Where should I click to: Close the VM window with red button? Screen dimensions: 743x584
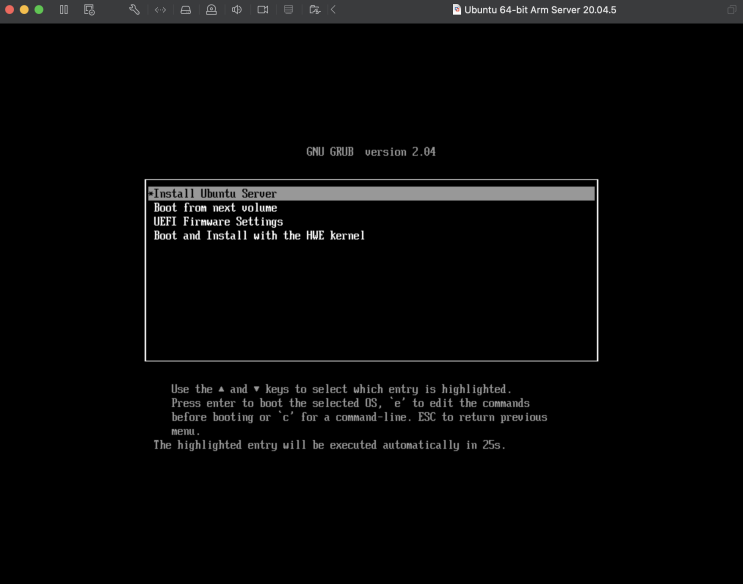click(x=9, y=9)
